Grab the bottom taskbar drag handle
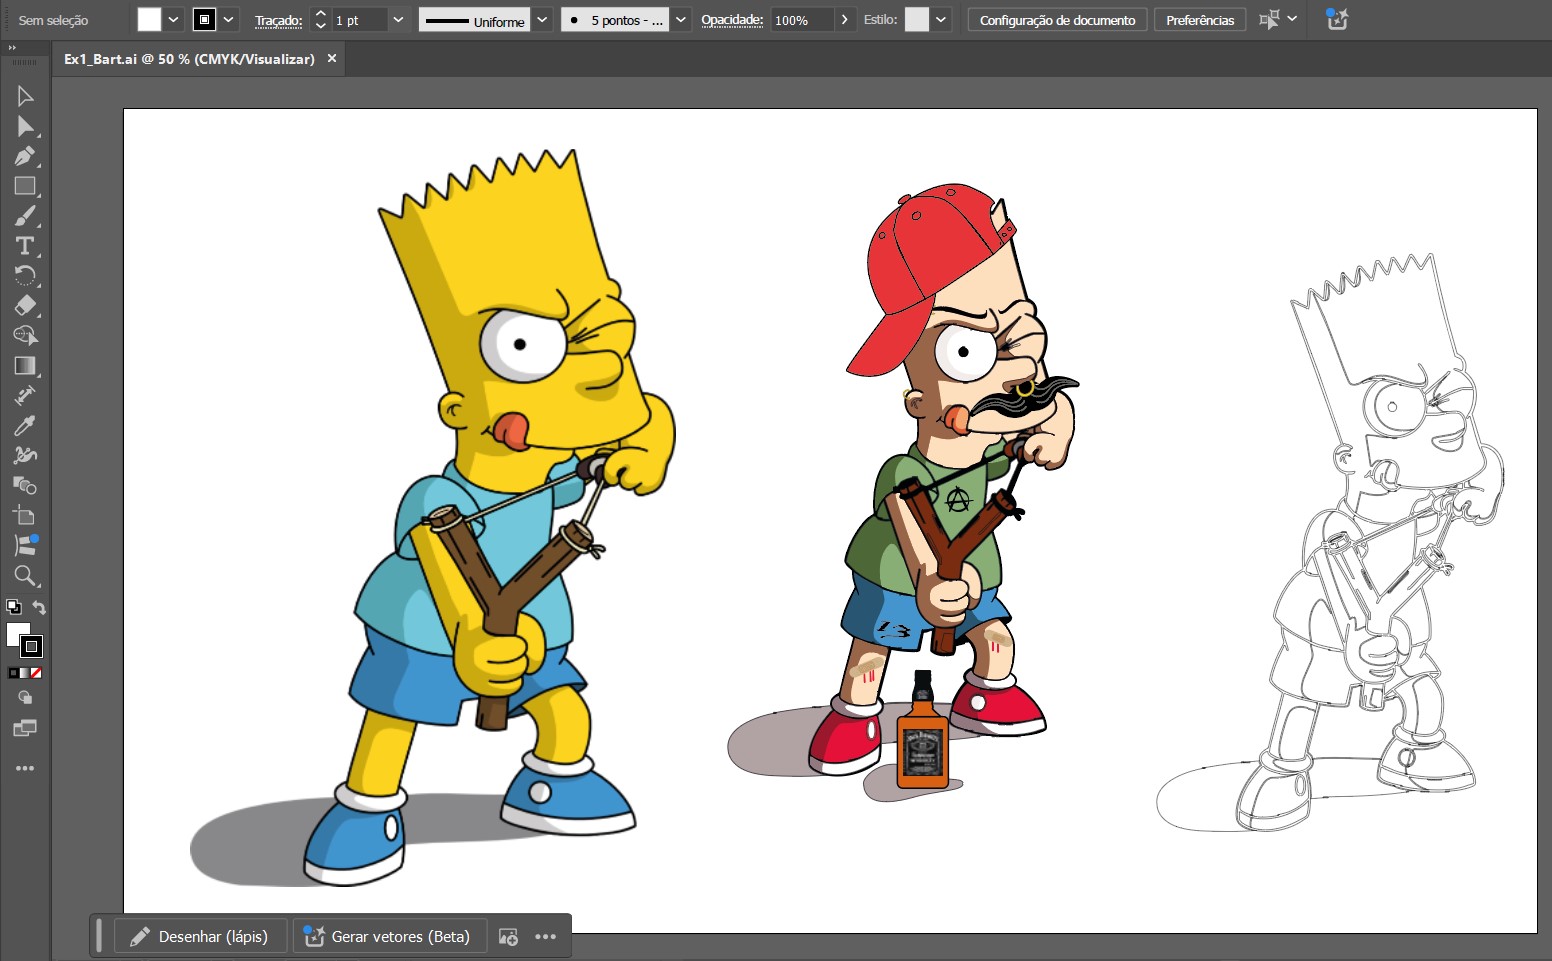1552x961 pixels. (x=99, y=936)
